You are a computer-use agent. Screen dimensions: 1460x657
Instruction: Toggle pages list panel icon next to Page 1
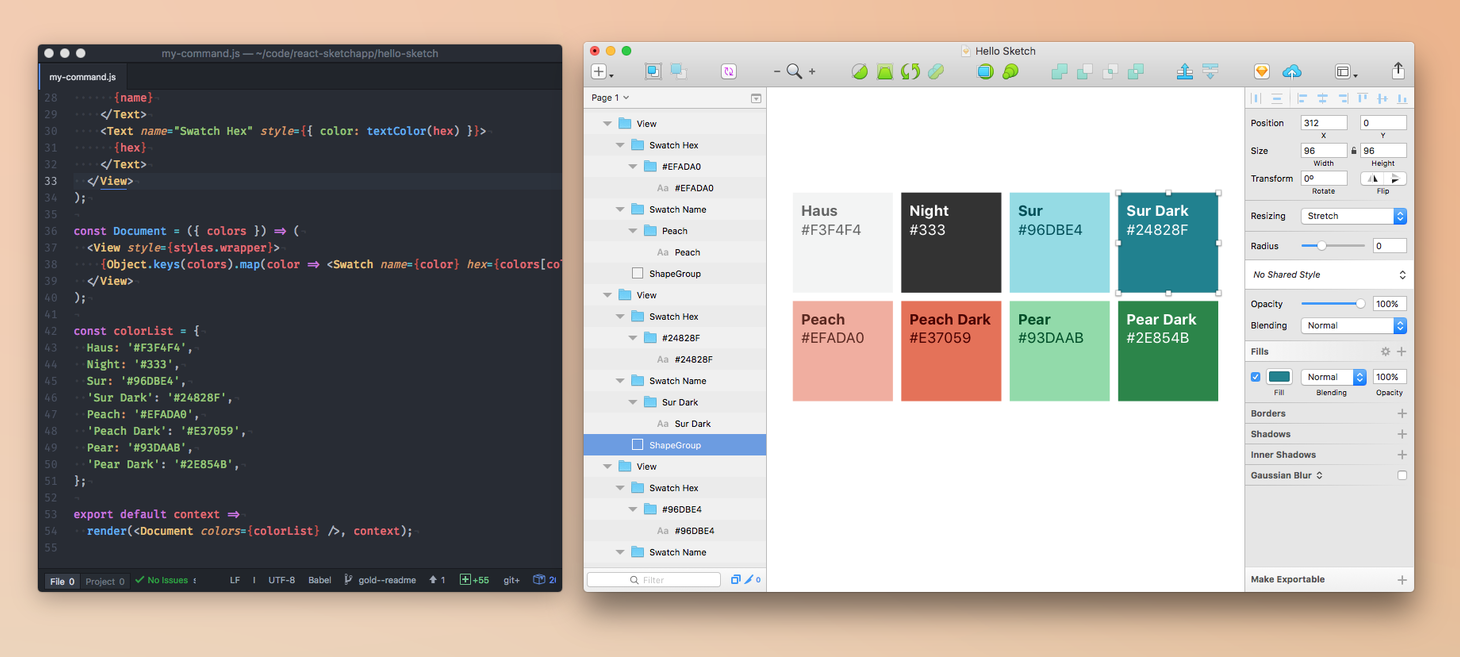pyautogui.click(x=756, y=98)
